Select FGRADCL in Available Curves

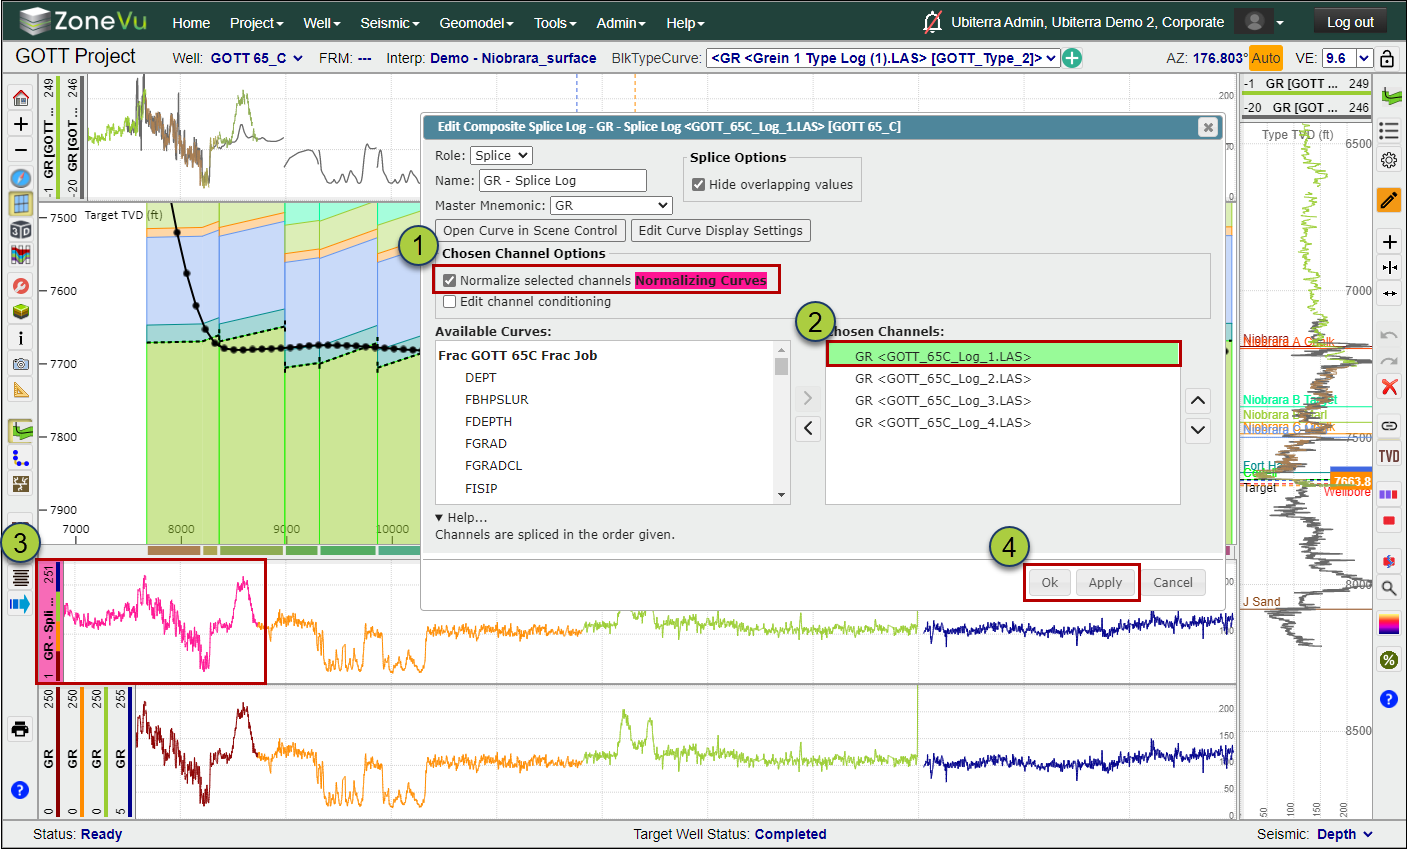pos(494,466)
